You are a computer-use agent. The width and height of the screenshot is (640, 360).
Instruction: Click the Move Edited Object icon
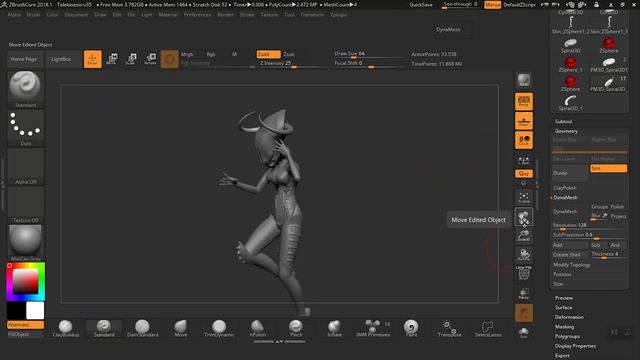coord(524,217)
